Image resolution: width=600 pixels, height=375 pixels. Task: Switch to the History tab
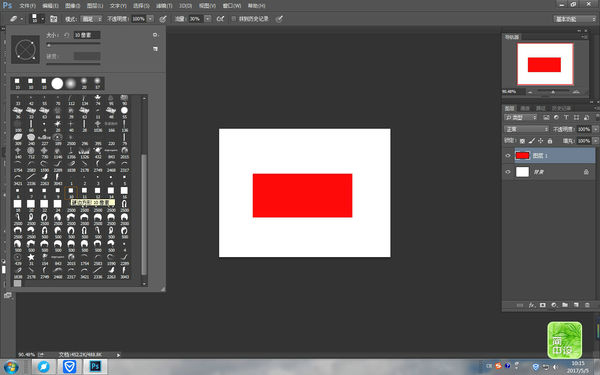click(561, 109)
